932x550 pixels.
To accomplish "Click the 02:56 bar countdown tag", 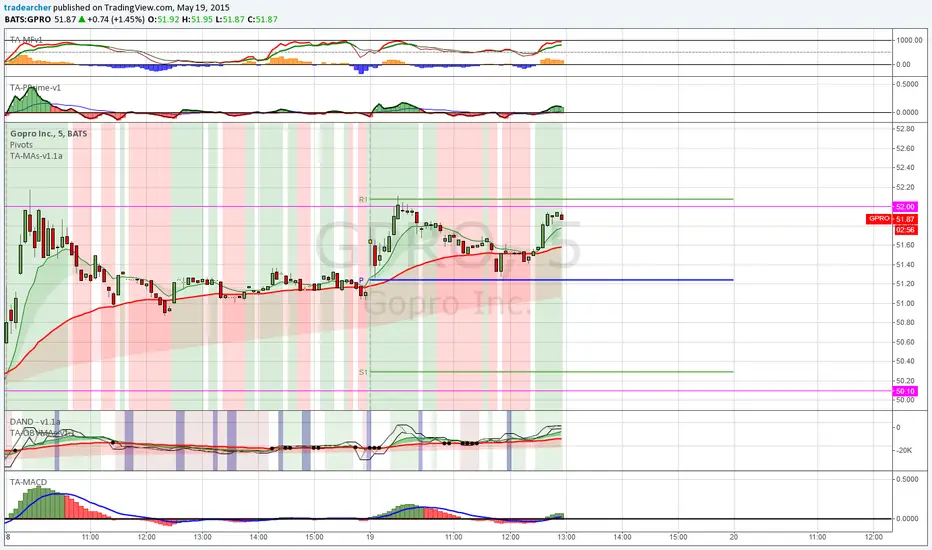I will tap(905, 230).
